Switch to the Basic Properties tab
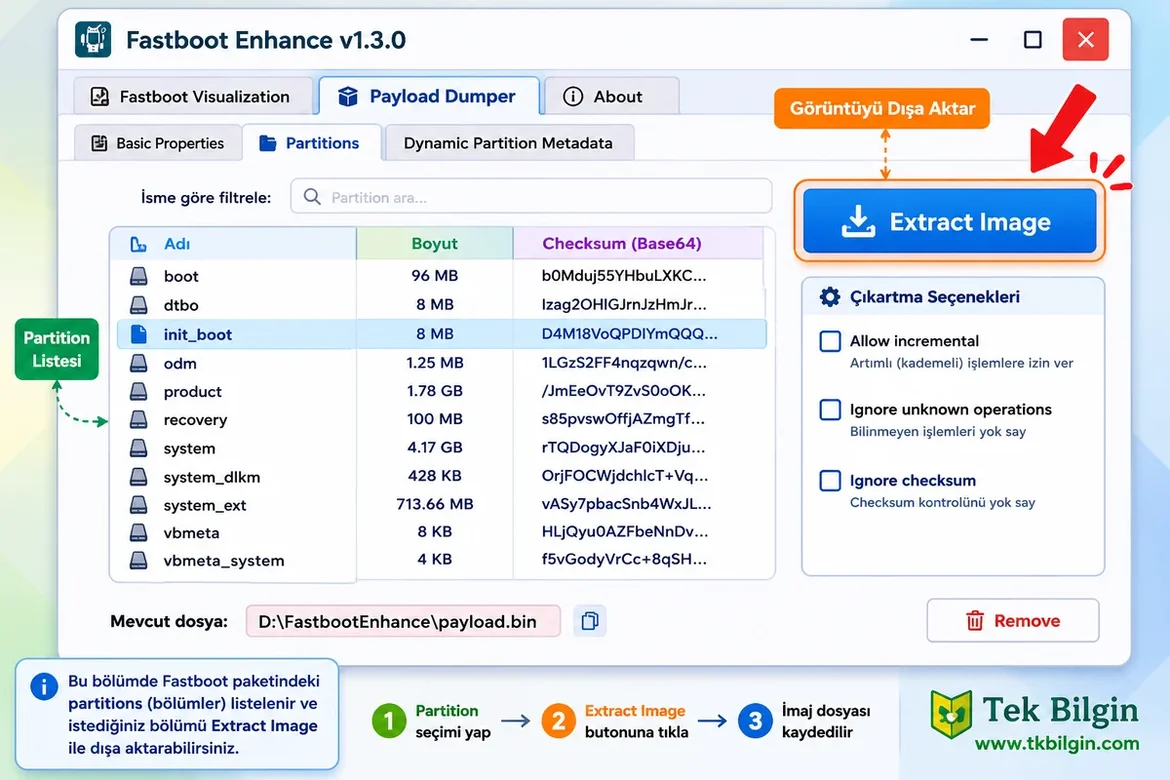 (158, 143)
